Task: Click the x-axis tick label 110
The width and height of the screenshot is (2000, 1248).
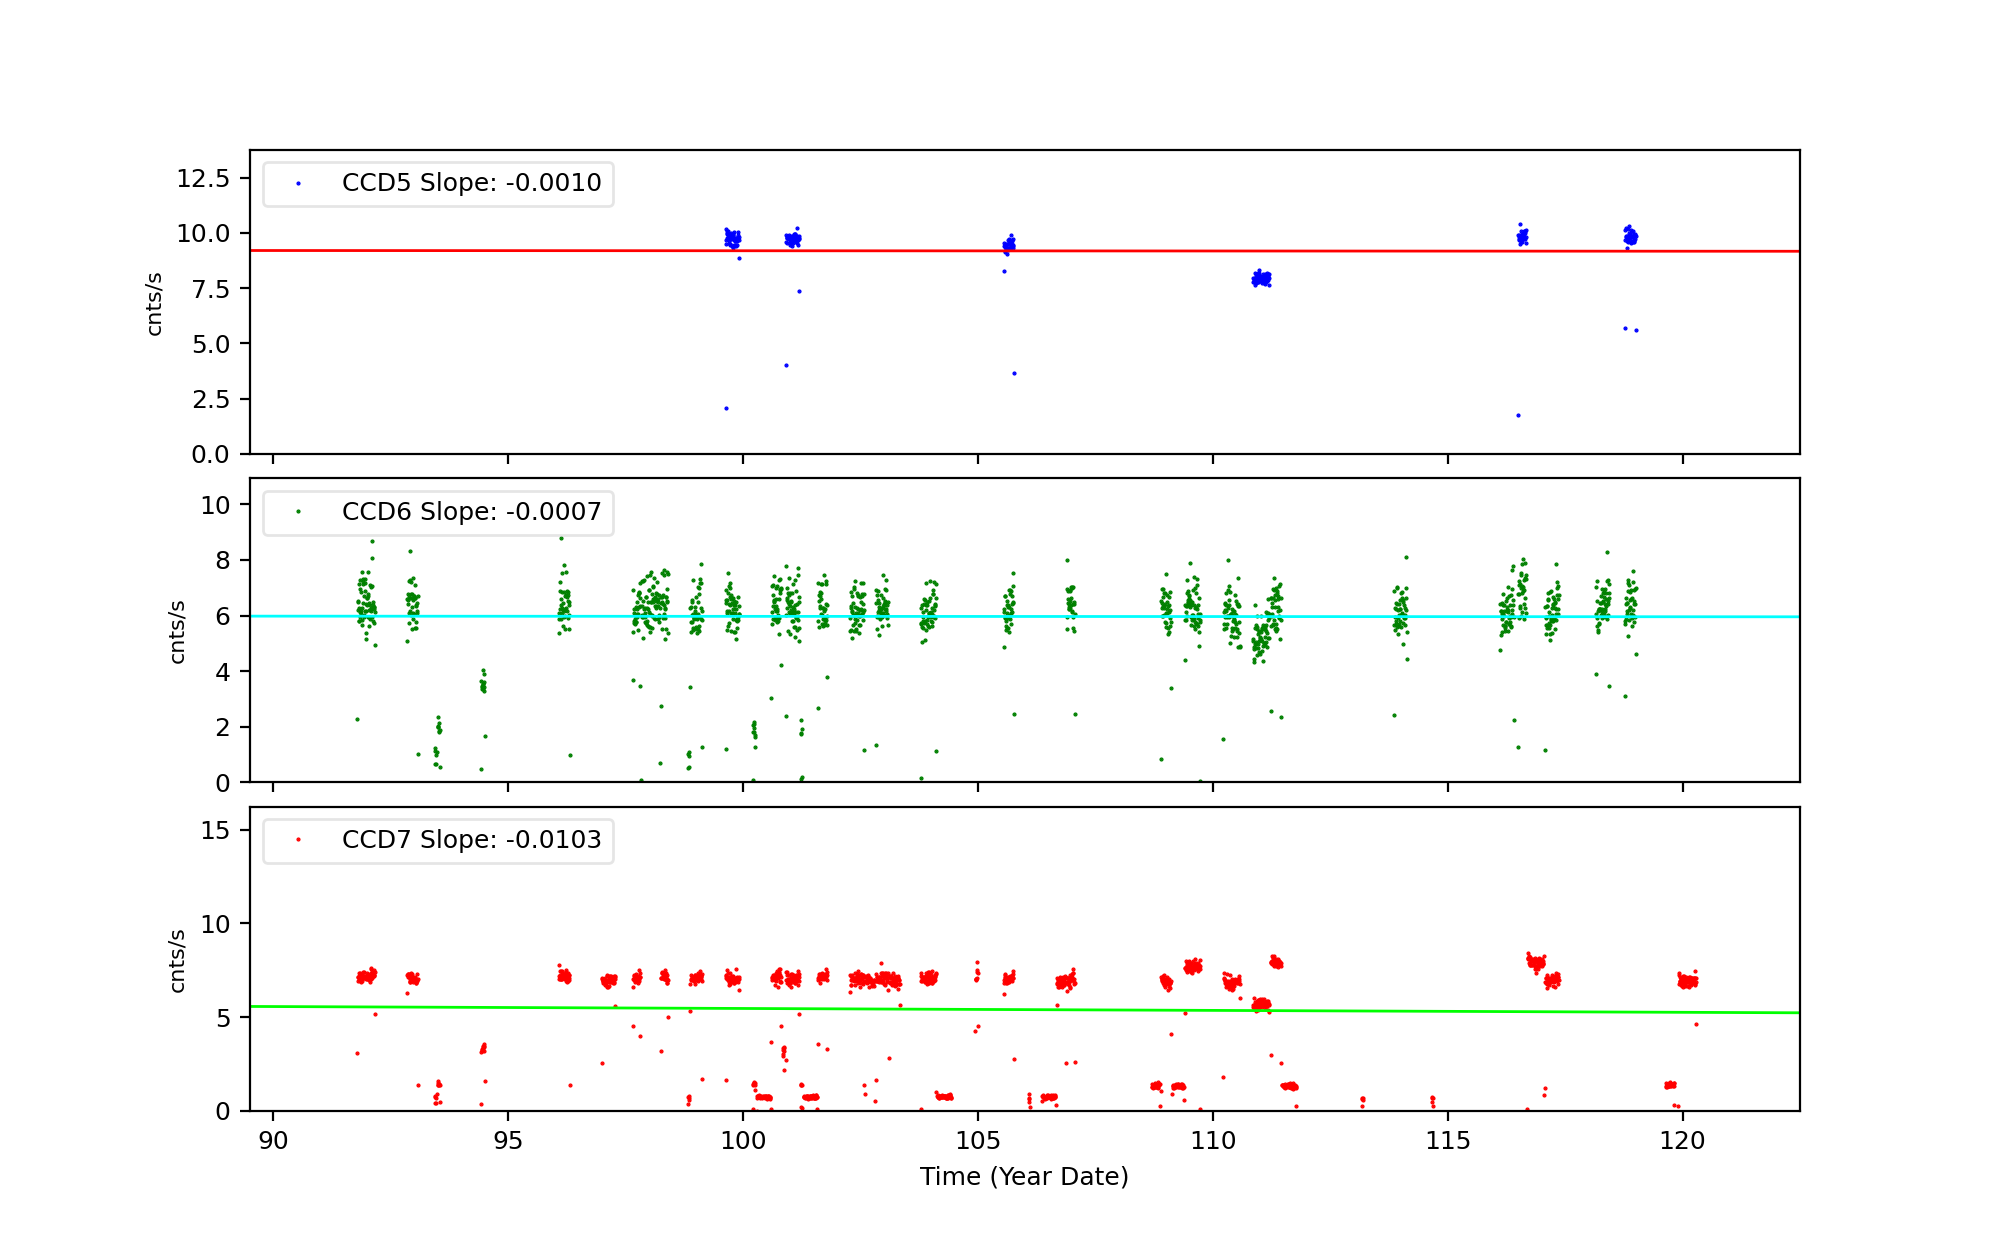Action: (1212, 1141)
